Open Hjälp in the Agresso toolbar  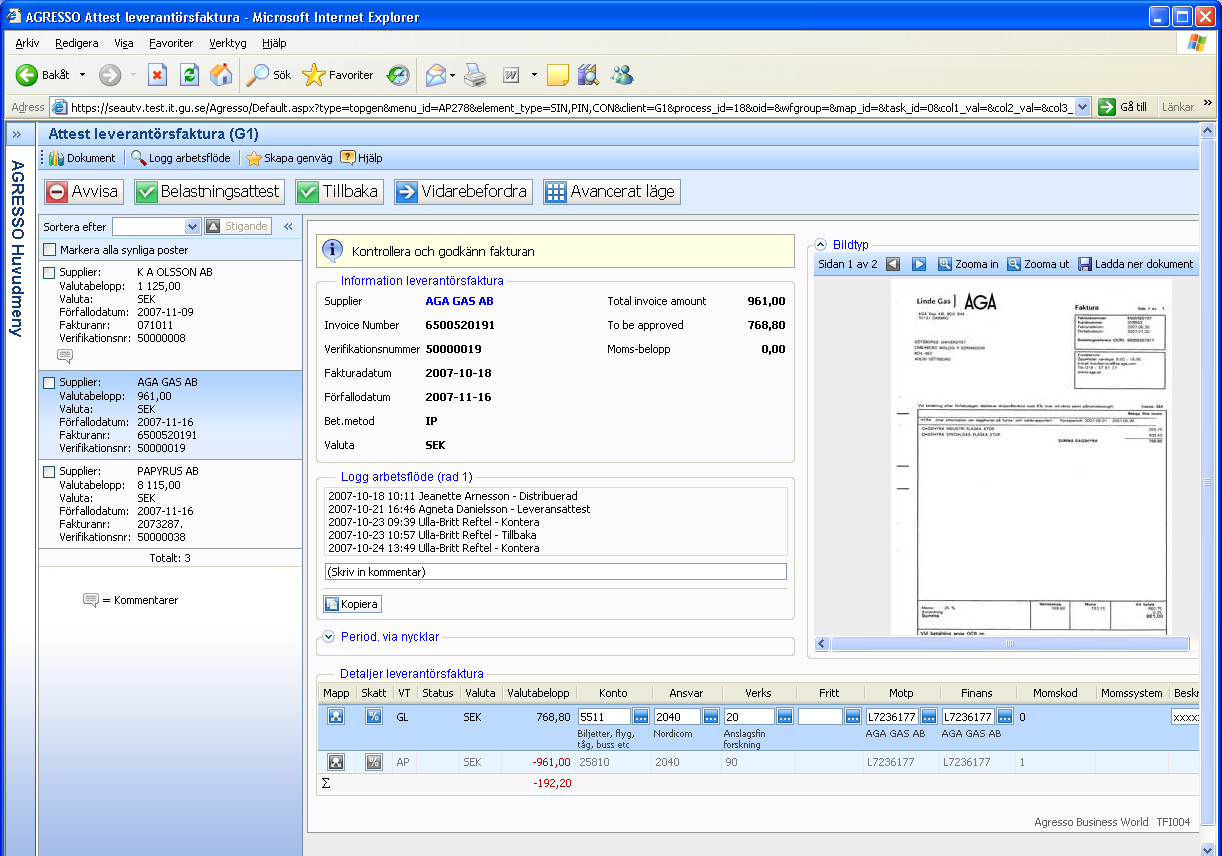tap(361, 158)
